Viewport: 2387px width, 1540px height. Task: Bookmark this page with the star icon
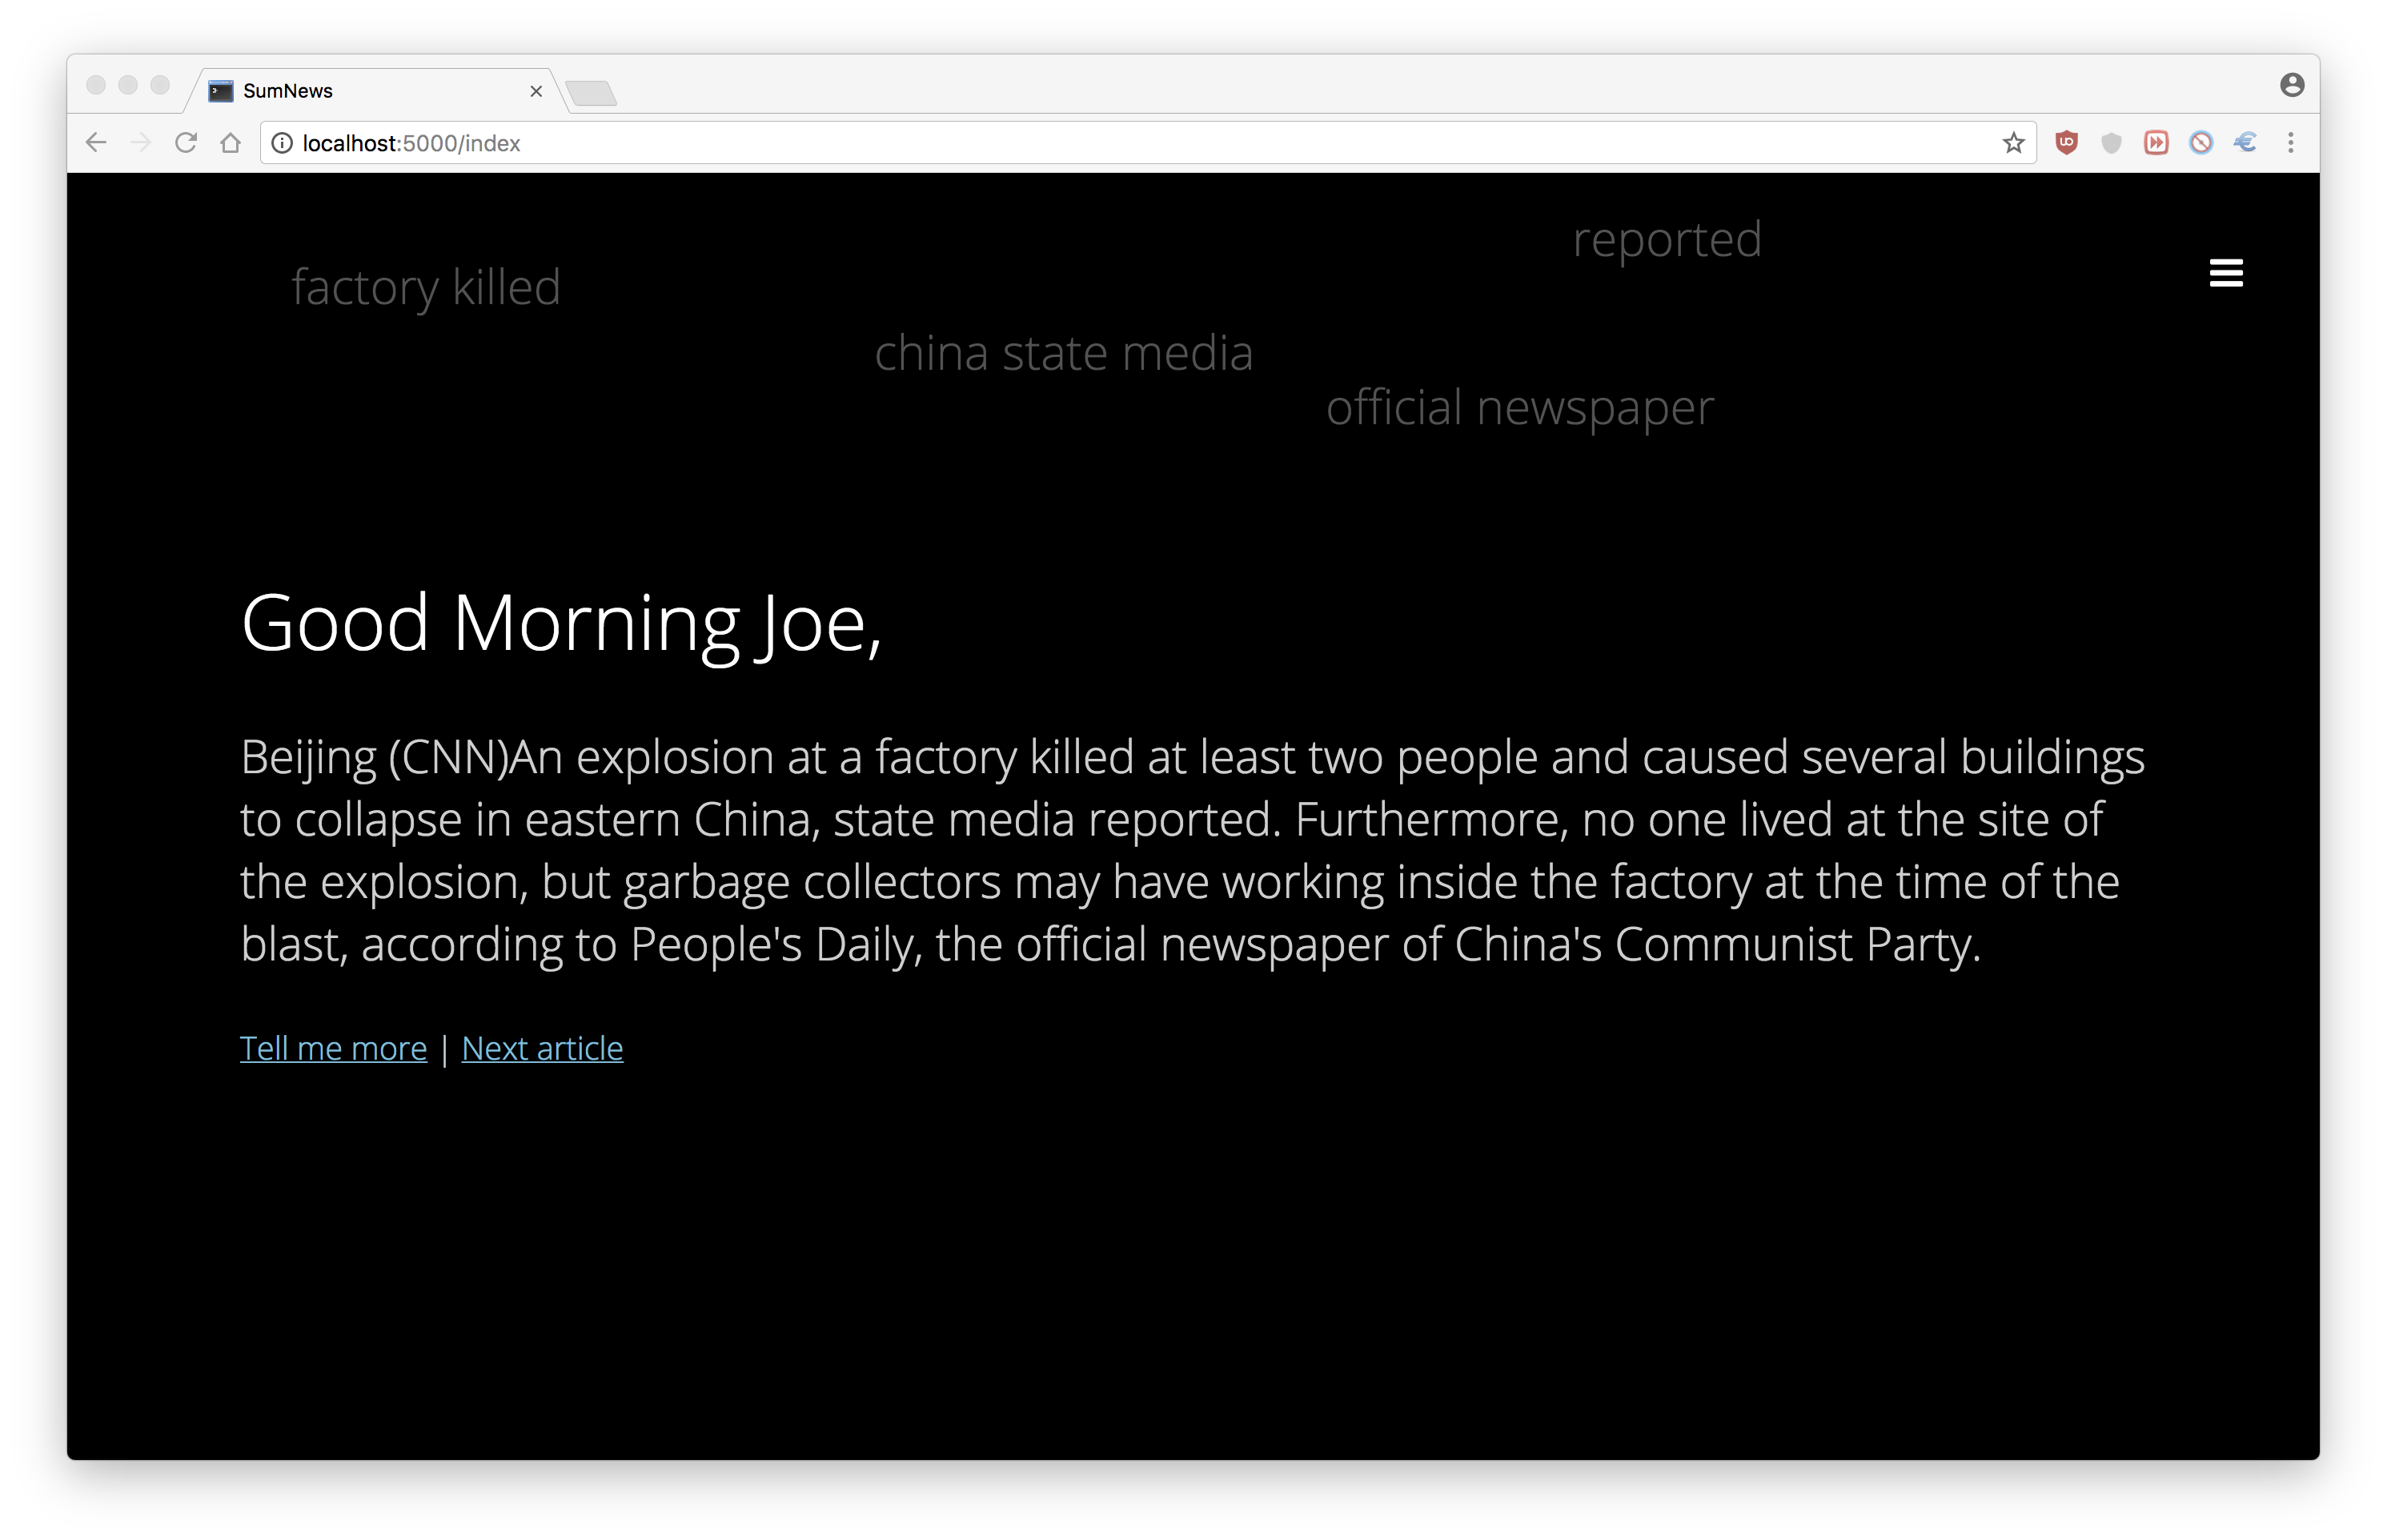(x=2013, y=143)
